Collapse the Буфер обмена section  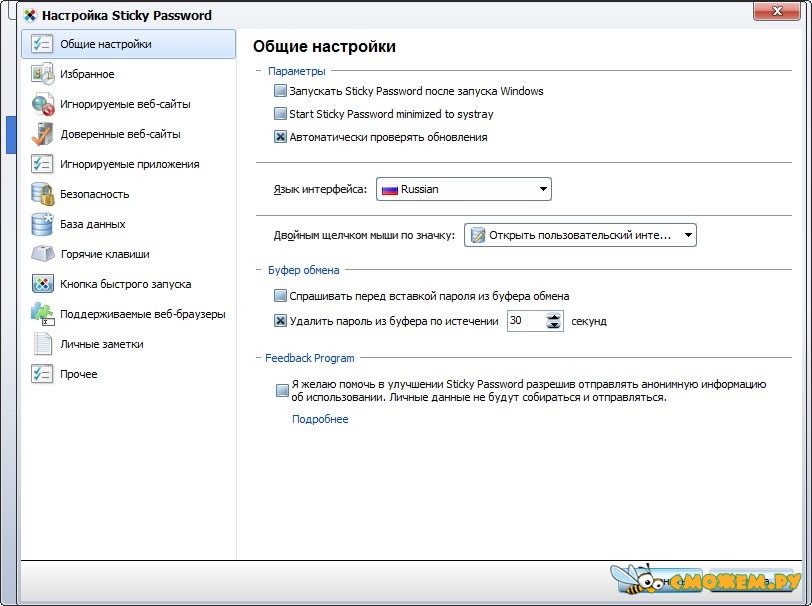pos(259,270)
